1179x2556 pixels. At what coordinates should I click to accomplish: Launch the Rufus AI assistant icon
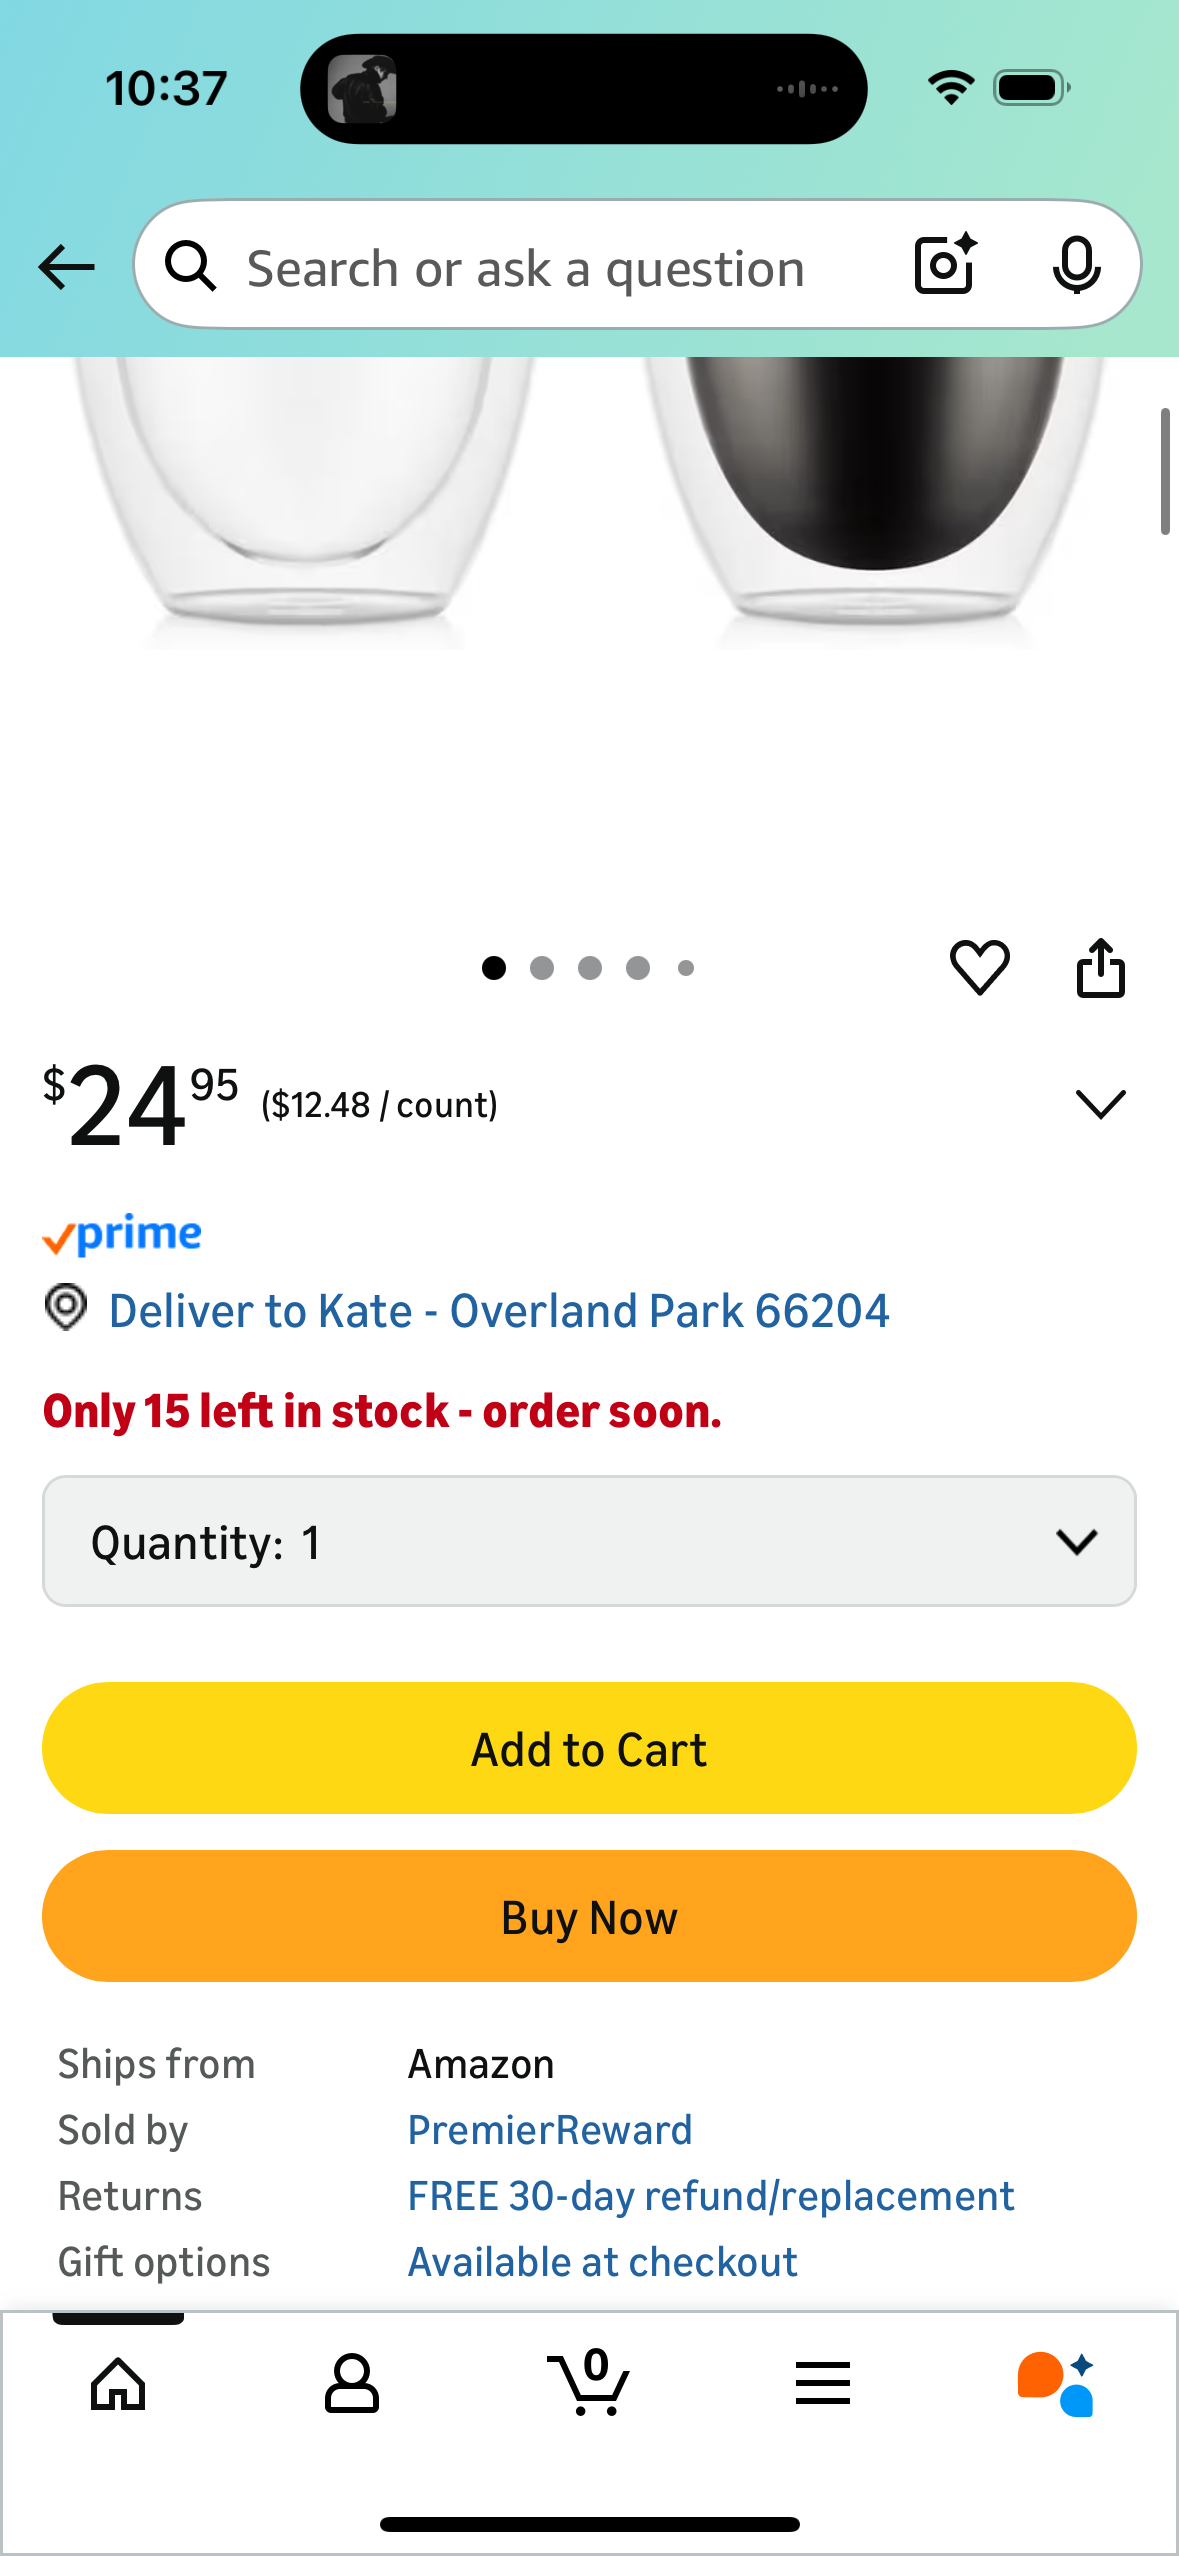(x=1056, y=2384)
